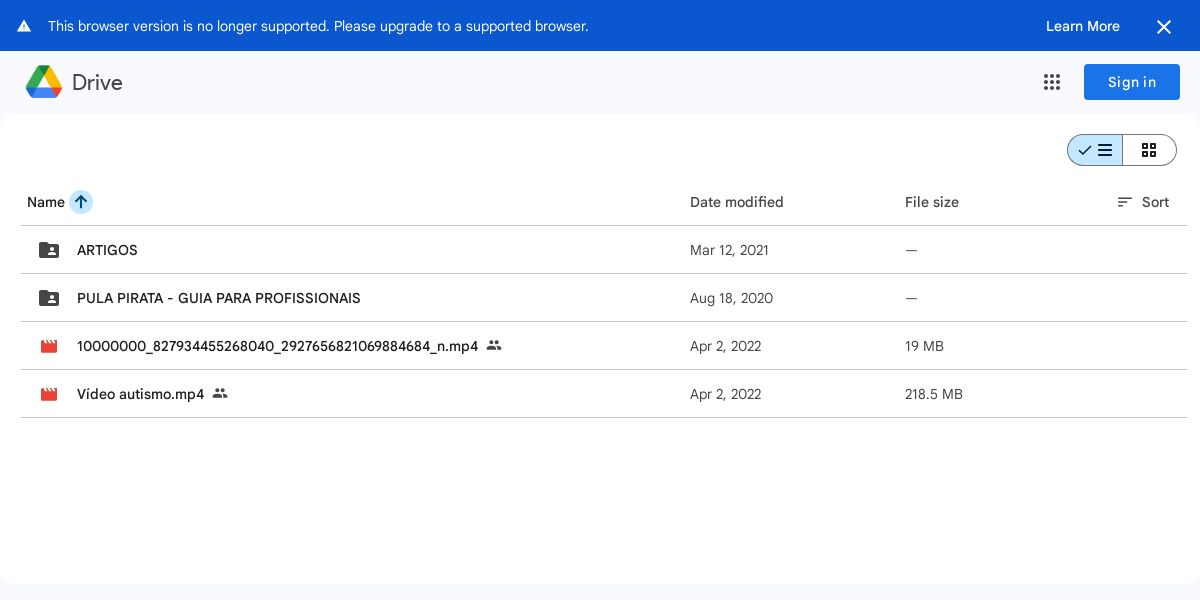The width and height of the screenshot is (1200, 600).
Task: Open the Sort options menu
Action: (x=1143, y=202)
